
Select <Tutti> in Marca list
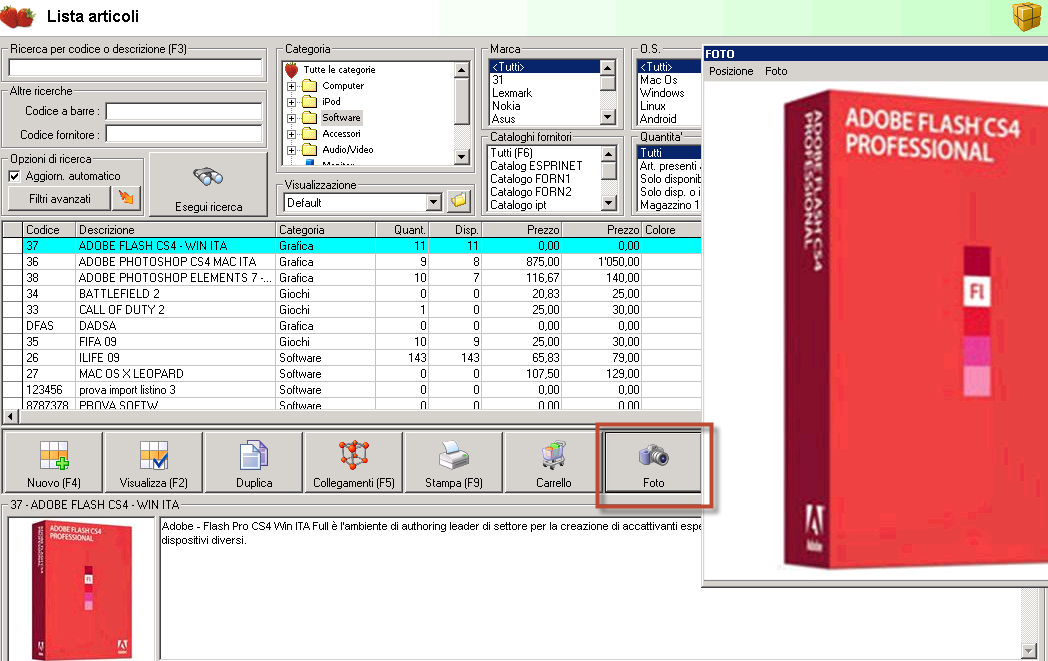tap(544, 67)
